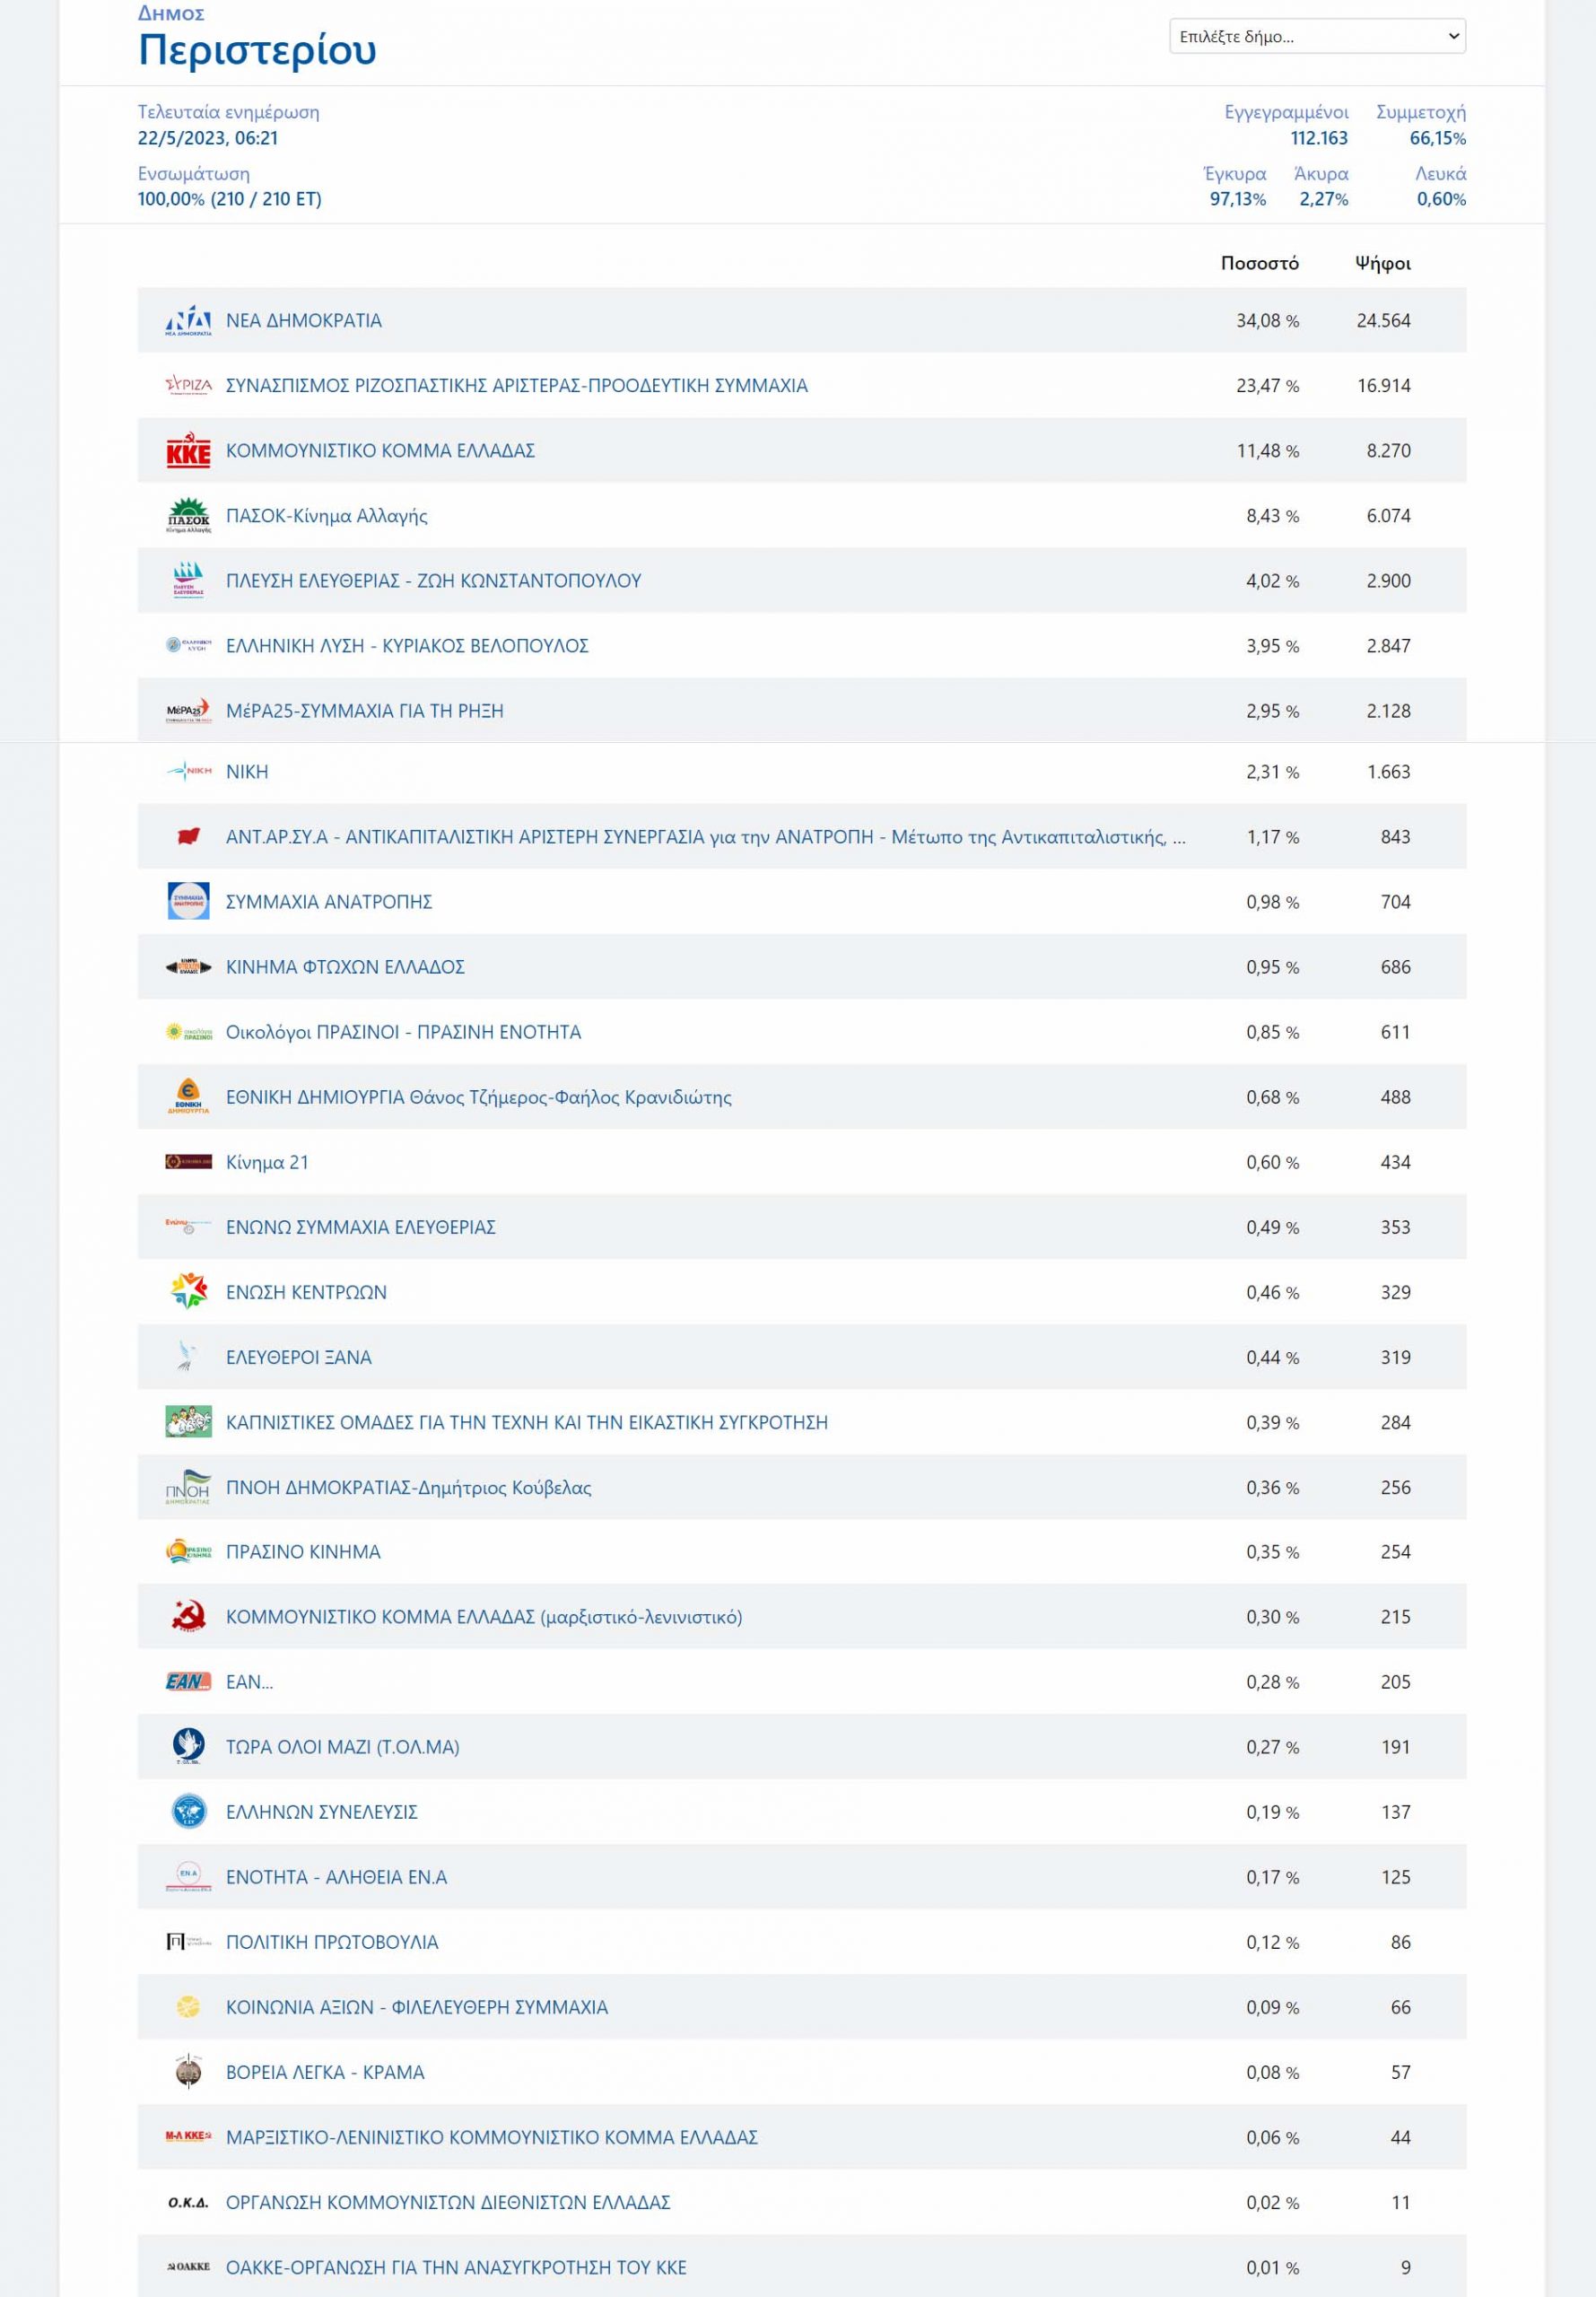Click the ΕΝΩΣΗ ΚΕΝΤΡΩΩΝ colorful star logo
Image resolution: width=1596 pixels, height=2297 pixels.
[x=188, y=1292]
